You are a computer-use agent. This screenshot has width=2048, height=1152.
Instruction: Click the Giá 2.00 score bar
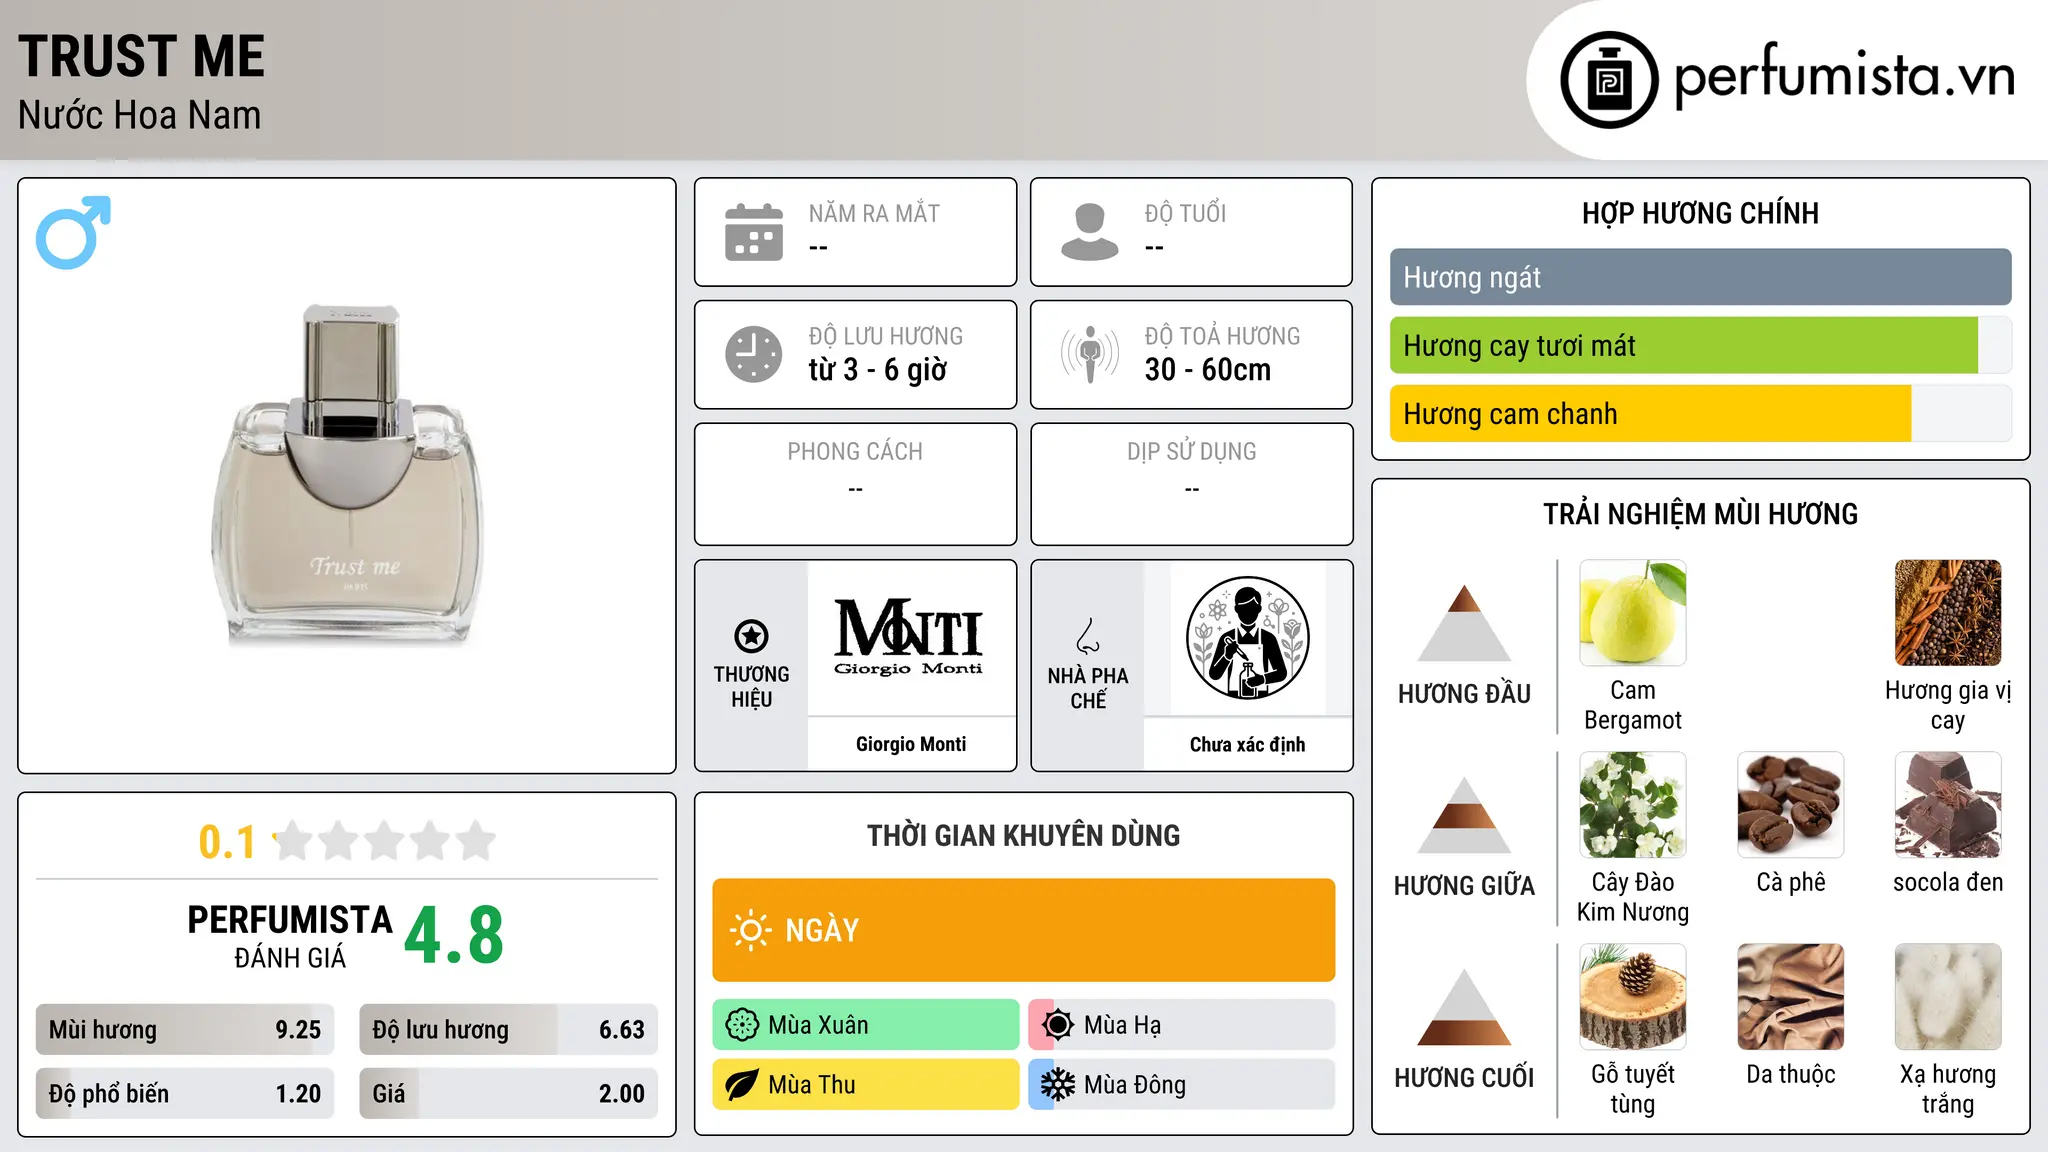pyautogui.click(x=508, y=1093)
